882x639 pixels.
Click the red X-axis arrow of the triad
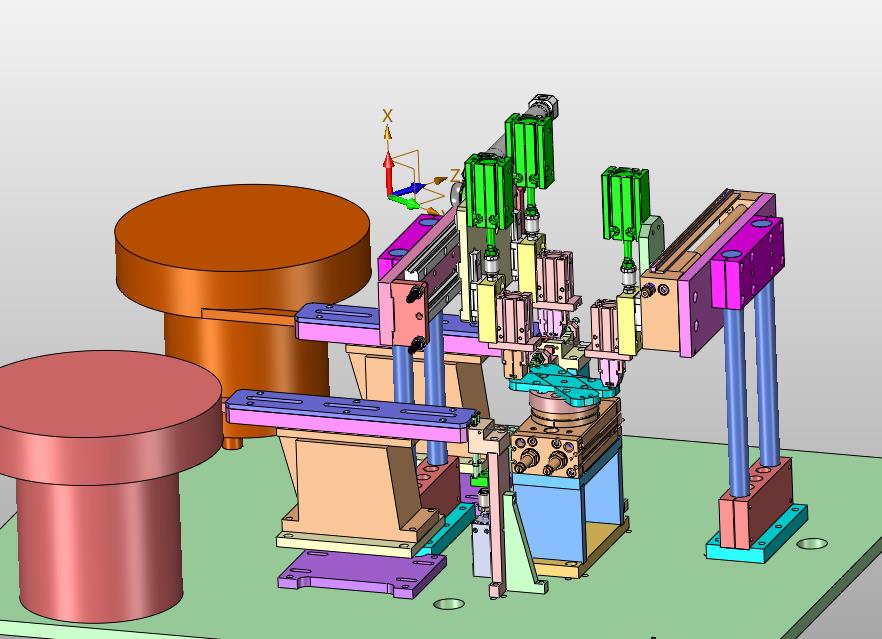(388, 172)
